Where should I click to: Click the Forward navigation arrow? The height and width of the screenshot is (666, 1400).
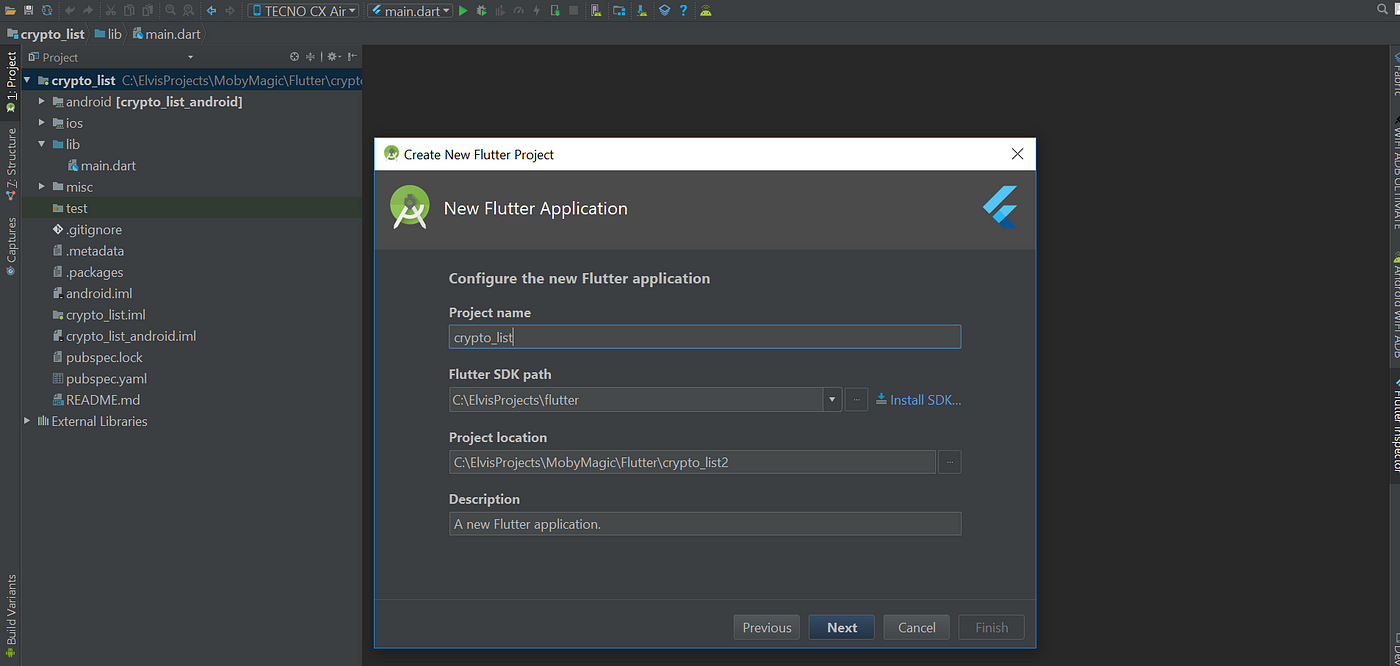[230, 10]
